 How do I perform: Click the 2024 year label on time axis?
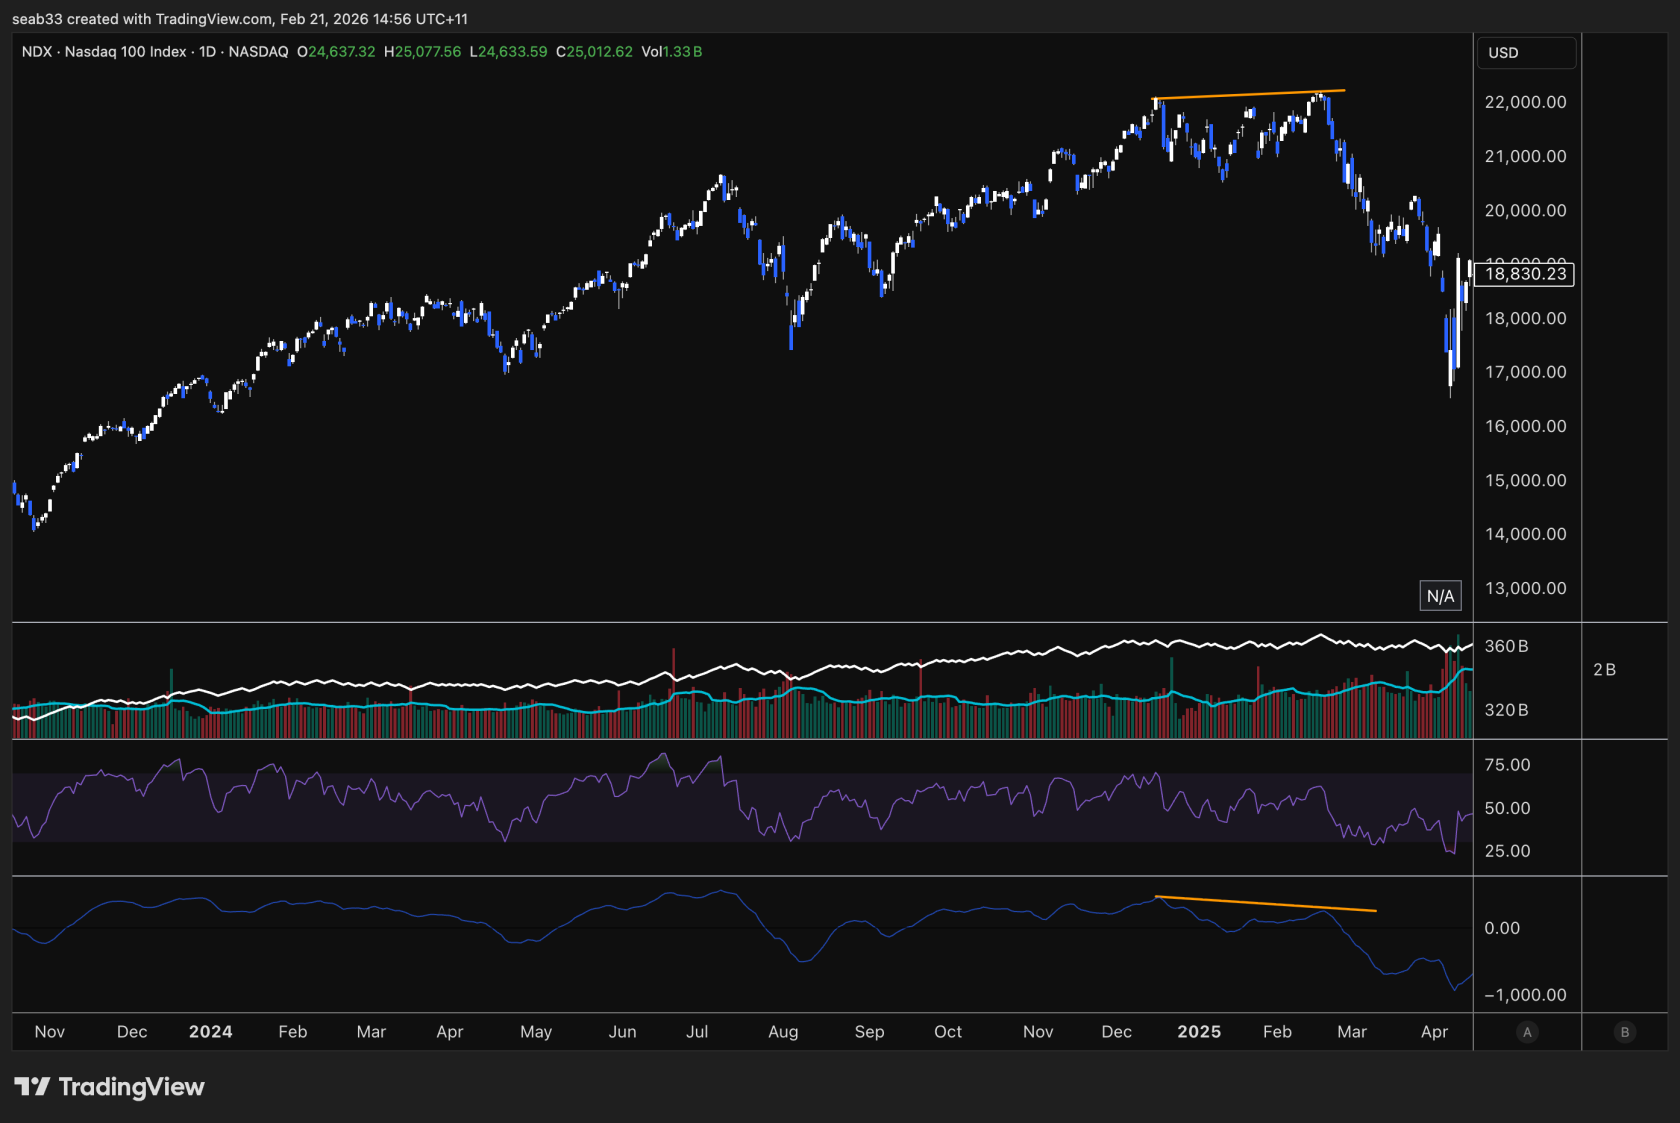210,1032
